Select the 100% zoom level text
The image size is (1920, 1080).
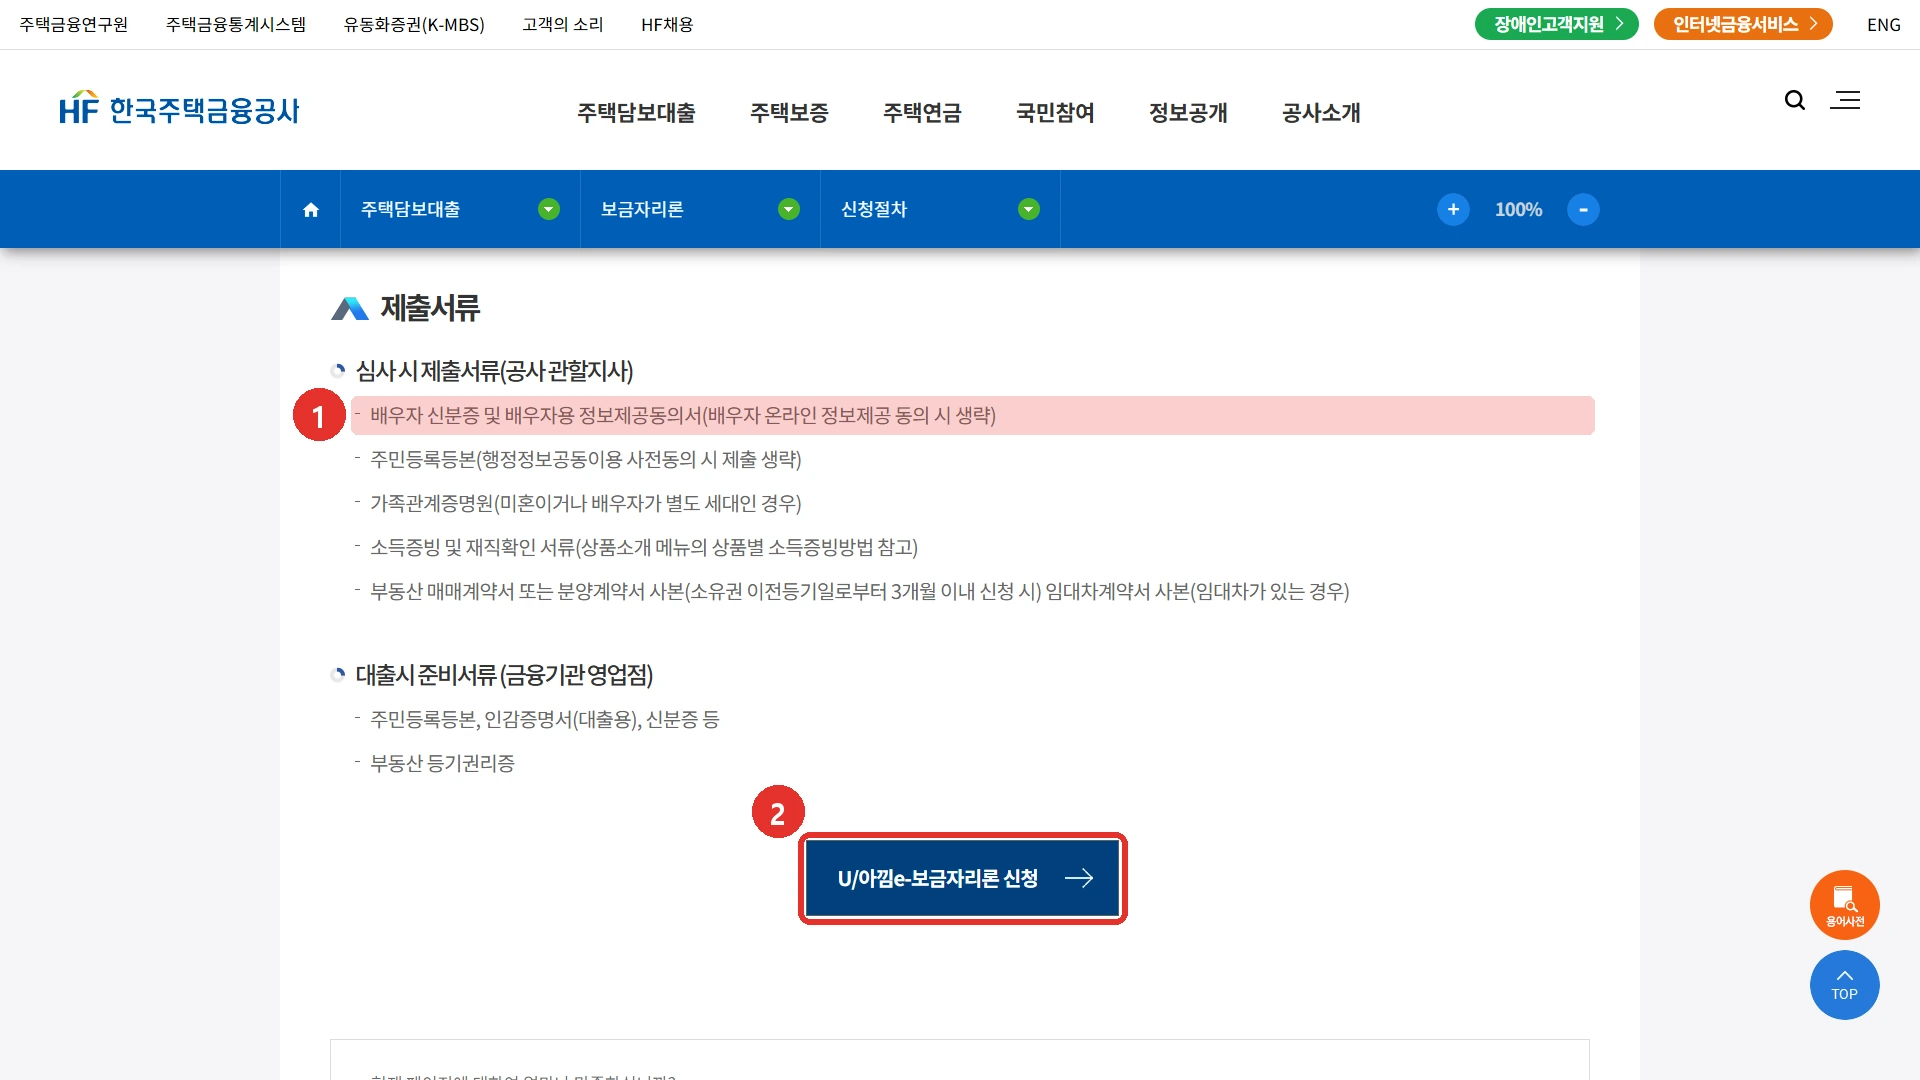1518,210
